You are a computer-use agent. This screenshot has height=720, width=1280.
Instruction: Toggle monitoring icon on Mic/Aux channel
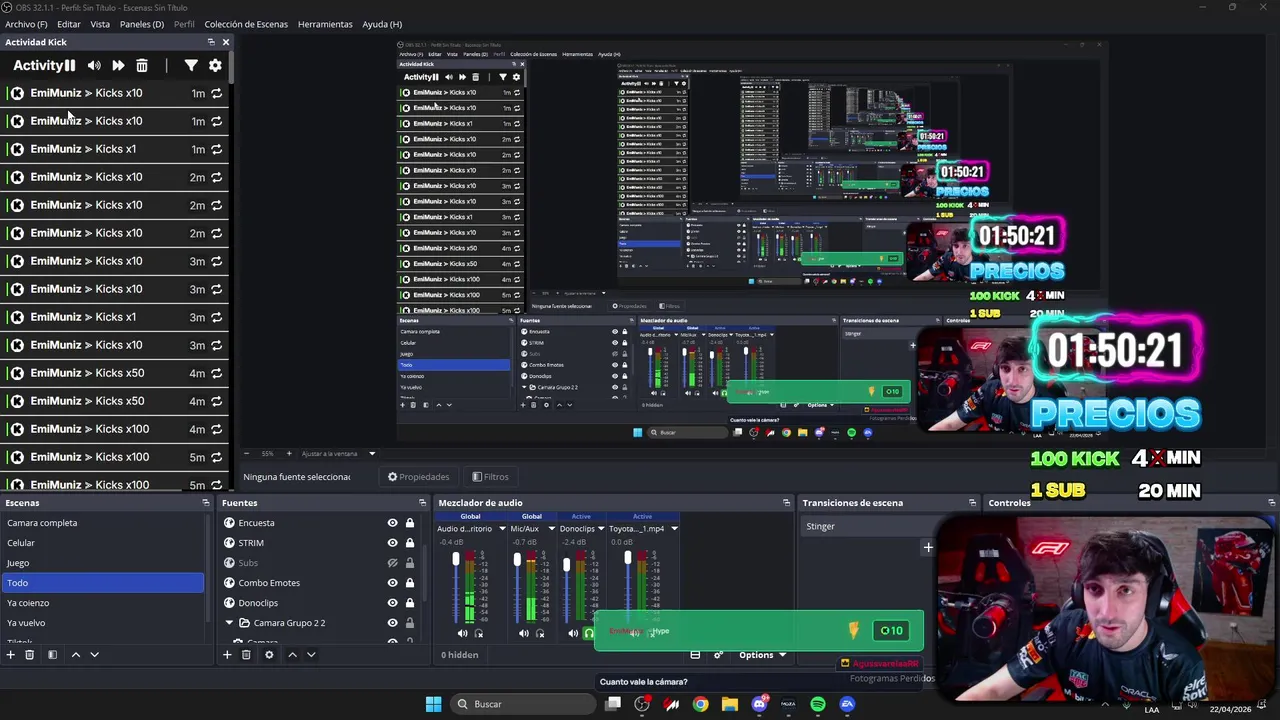(540, 633)
